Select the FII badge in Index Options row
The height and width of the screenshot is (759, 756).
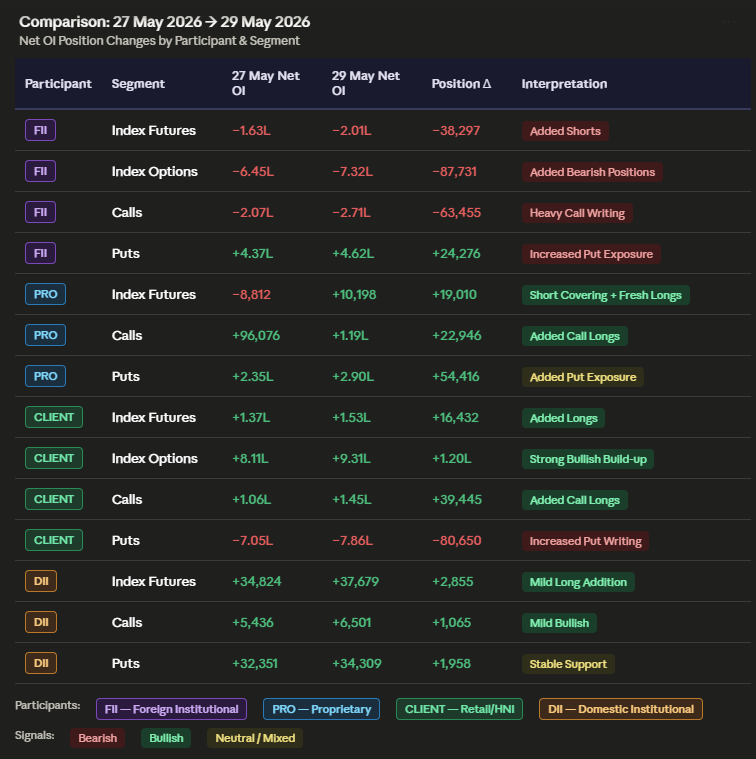click(41, 171)
